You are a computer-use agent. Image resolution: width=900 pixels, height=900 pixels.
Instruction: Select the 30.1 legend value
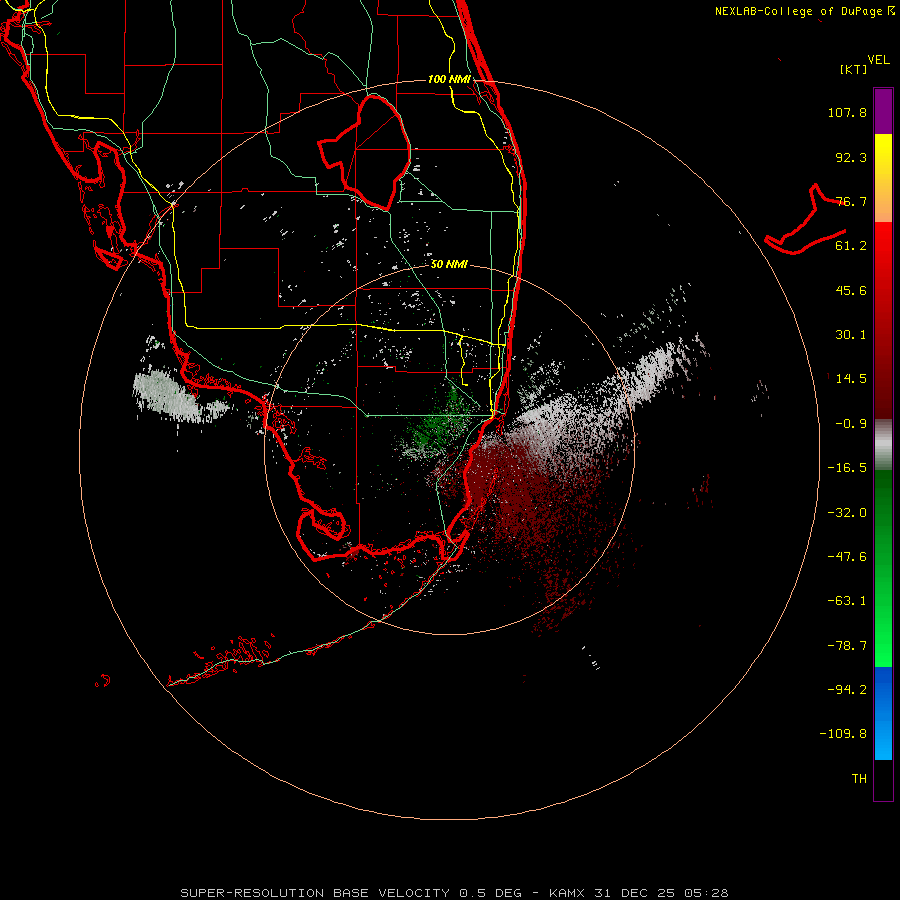click(x=851, y=335)
